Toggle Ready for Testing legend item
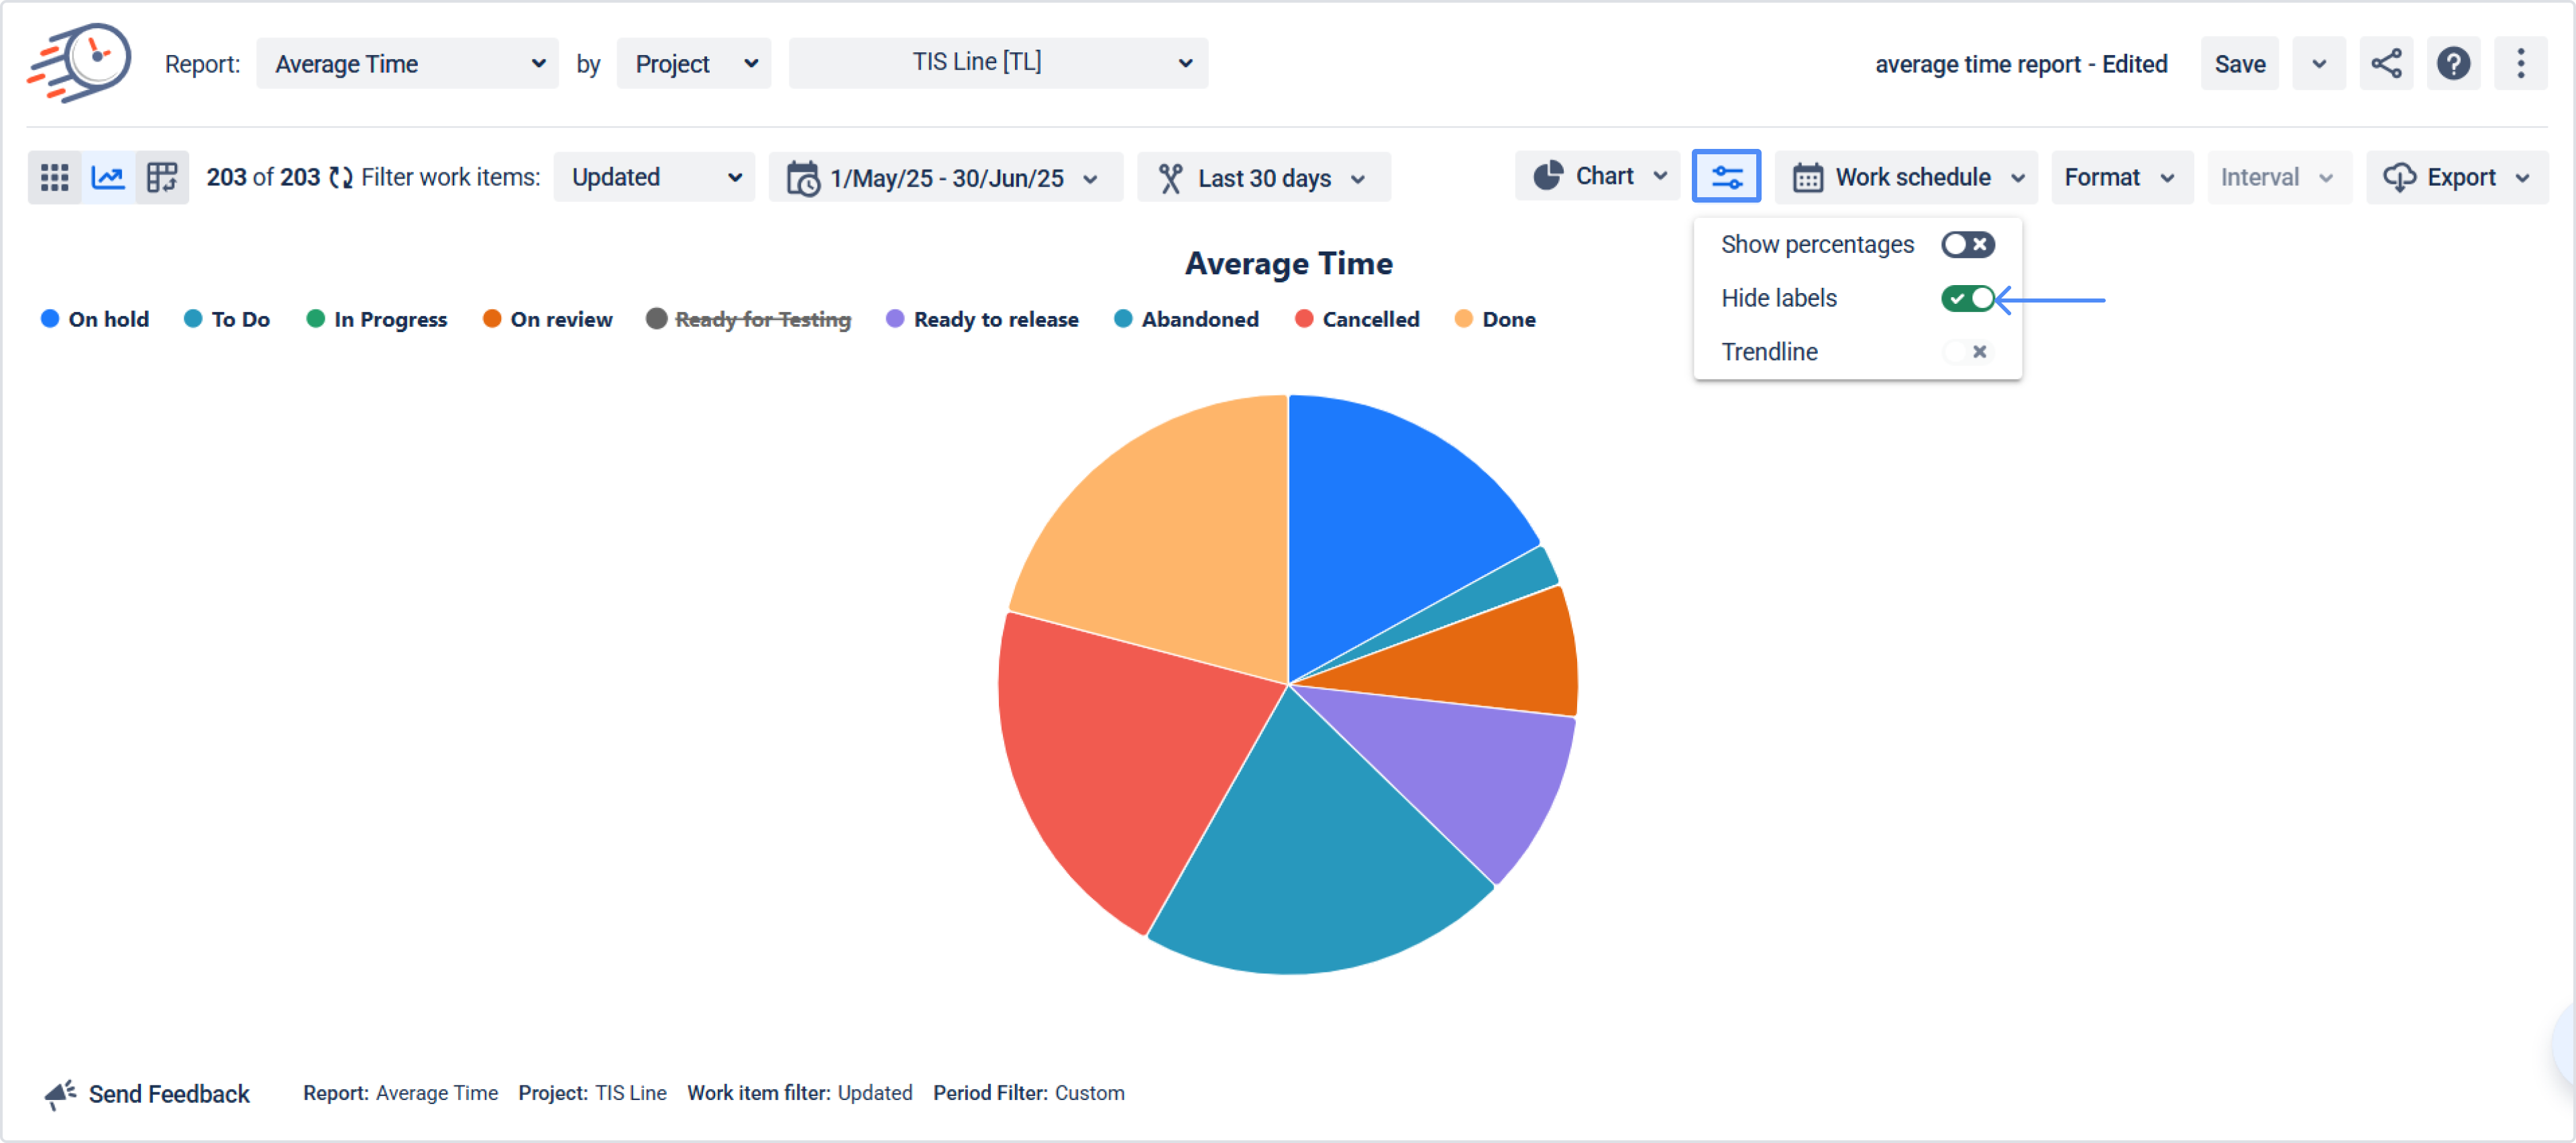The image size is (2576, 1143). tap(762, 320)
